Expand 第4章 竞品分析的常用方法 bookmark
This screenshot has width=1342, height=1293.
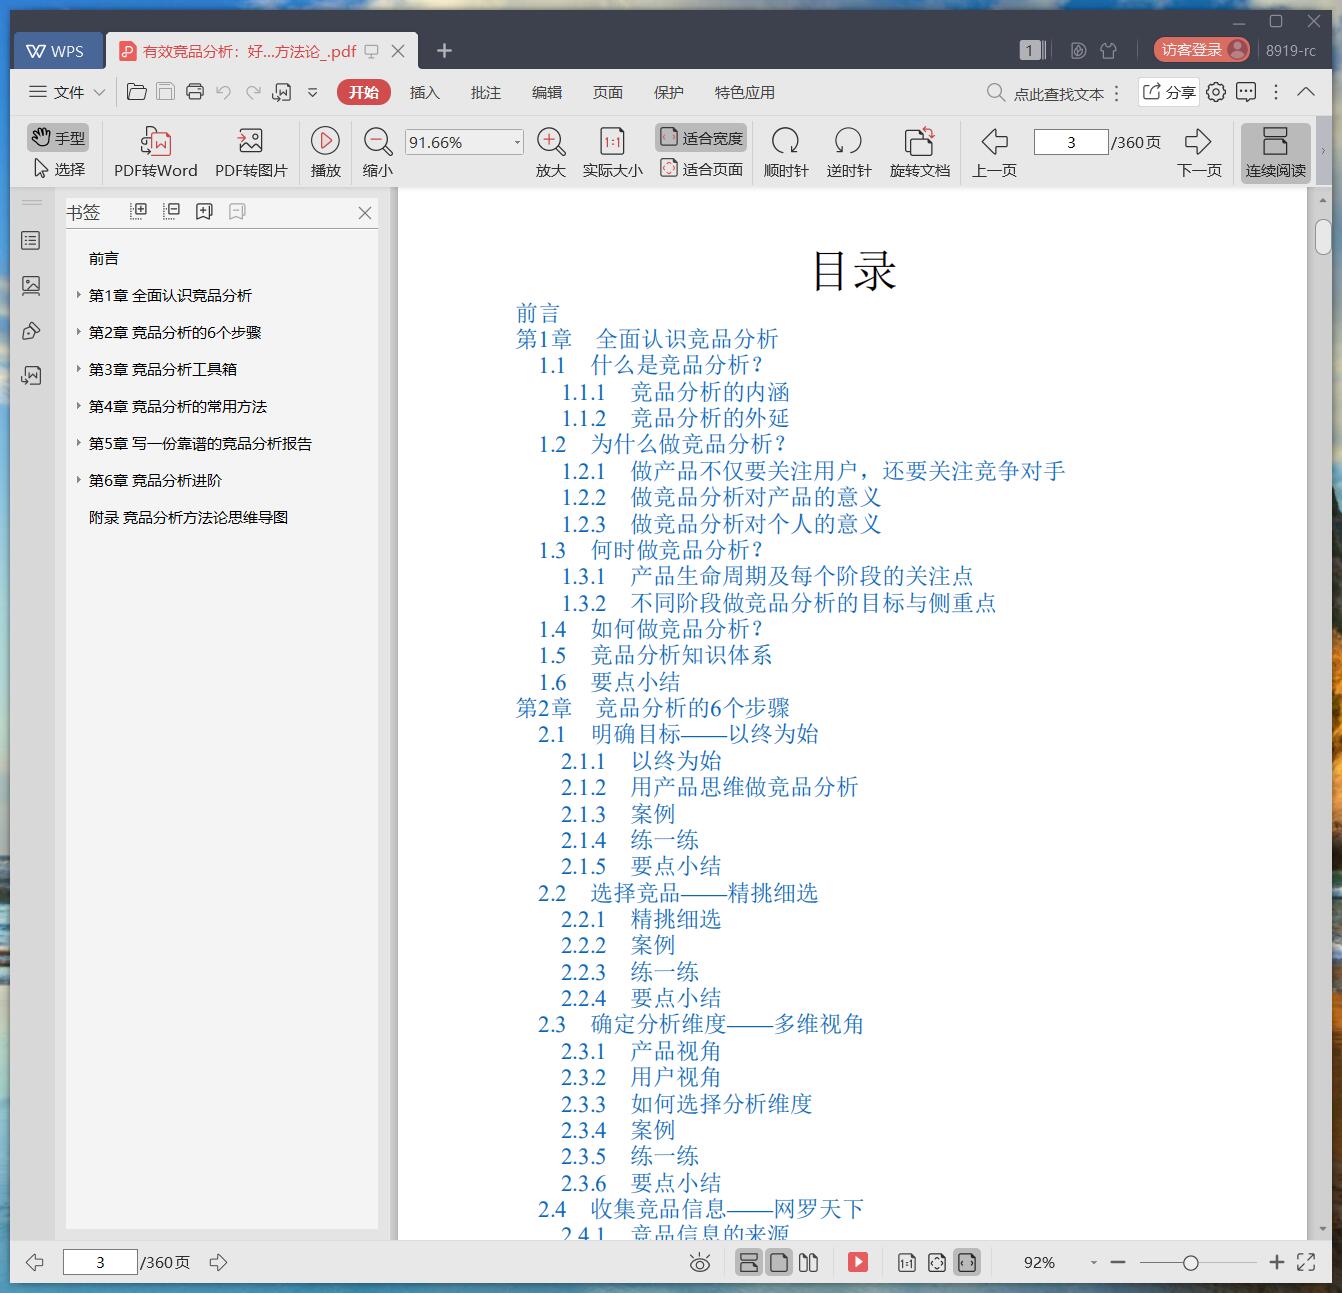(79, 406)
